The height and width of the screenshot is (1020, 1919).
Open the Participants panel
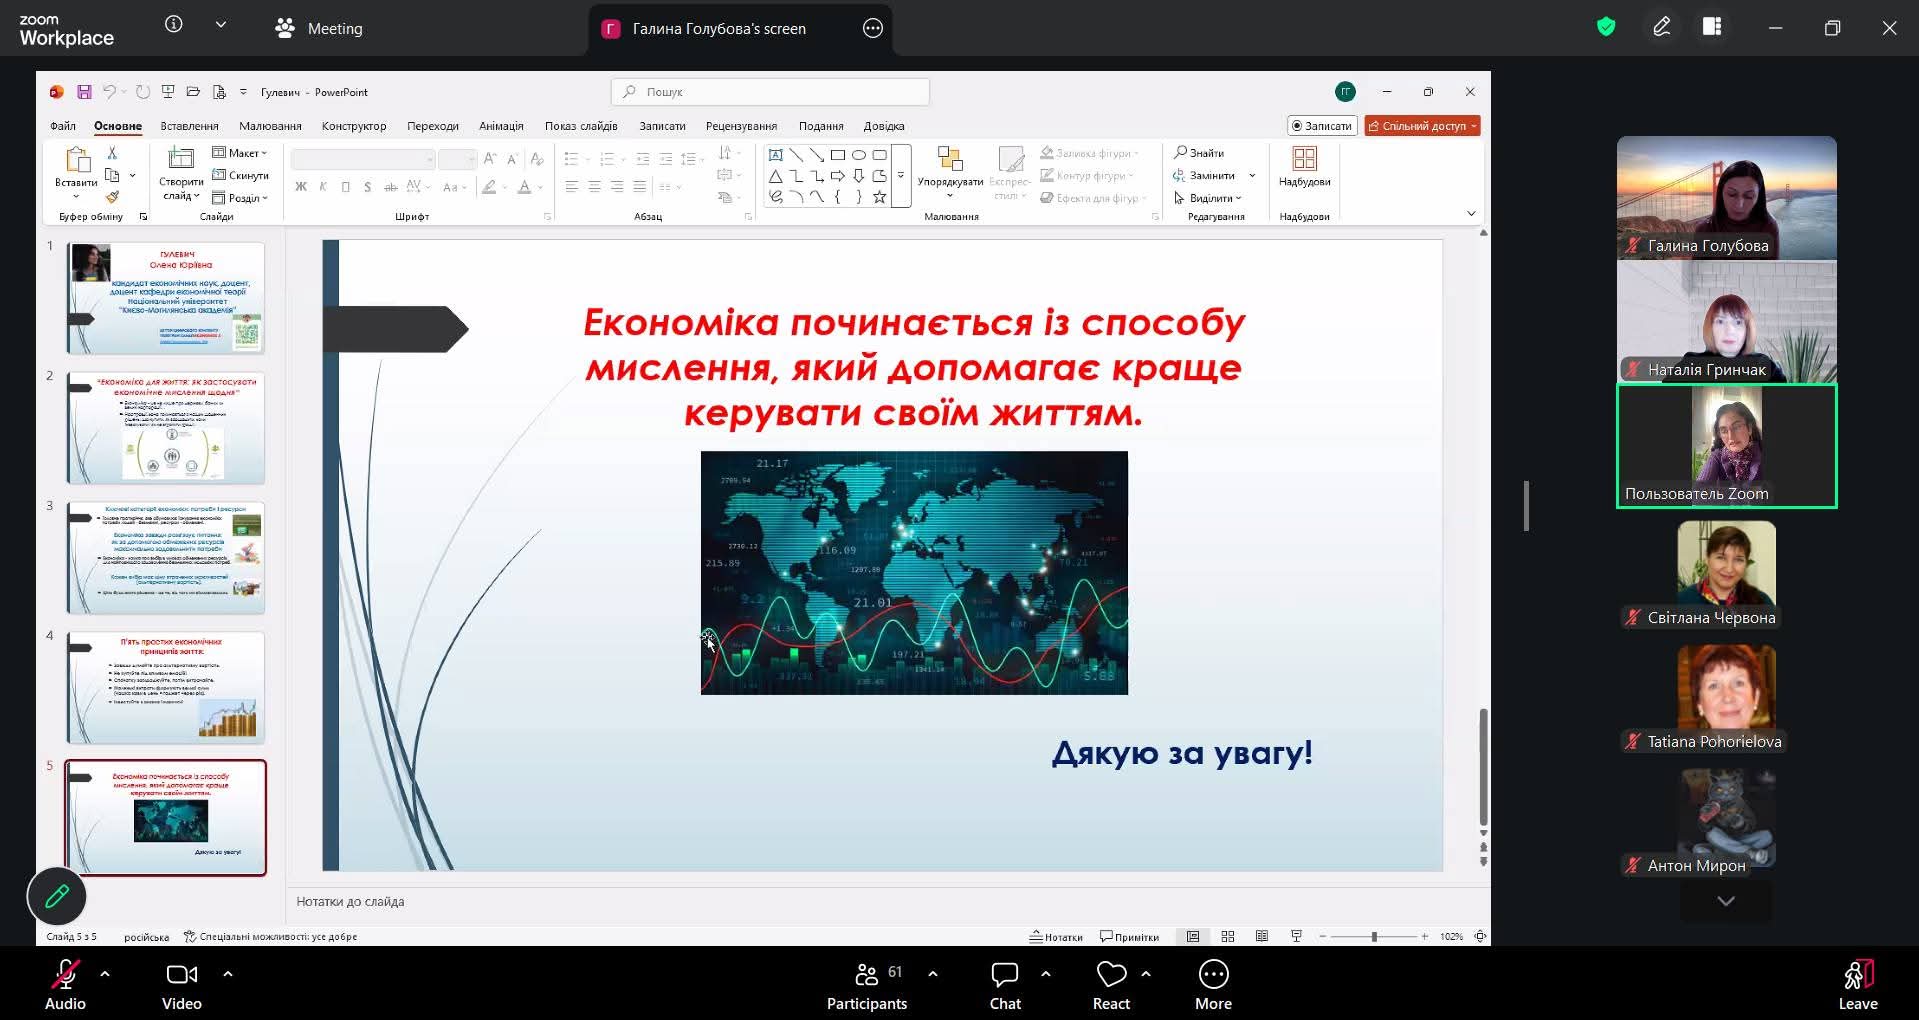tap(866, 986)
